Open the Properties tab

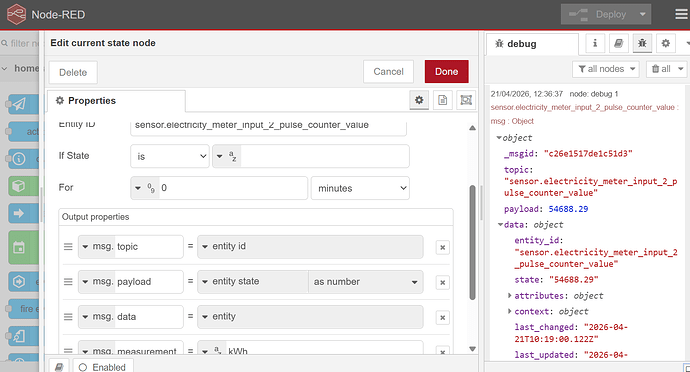pos(116,101)
